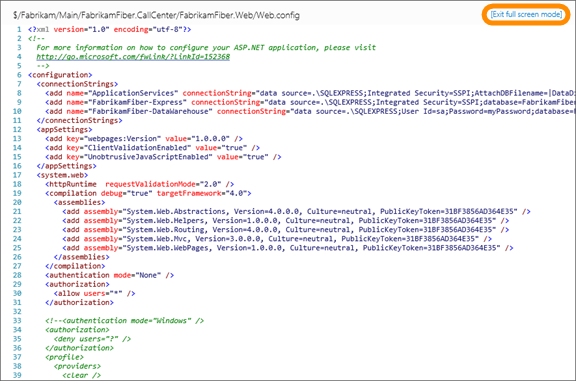
Task: Click the authorization opening tag on line 29
Action: pyautogui.click(x=77, y=284)
